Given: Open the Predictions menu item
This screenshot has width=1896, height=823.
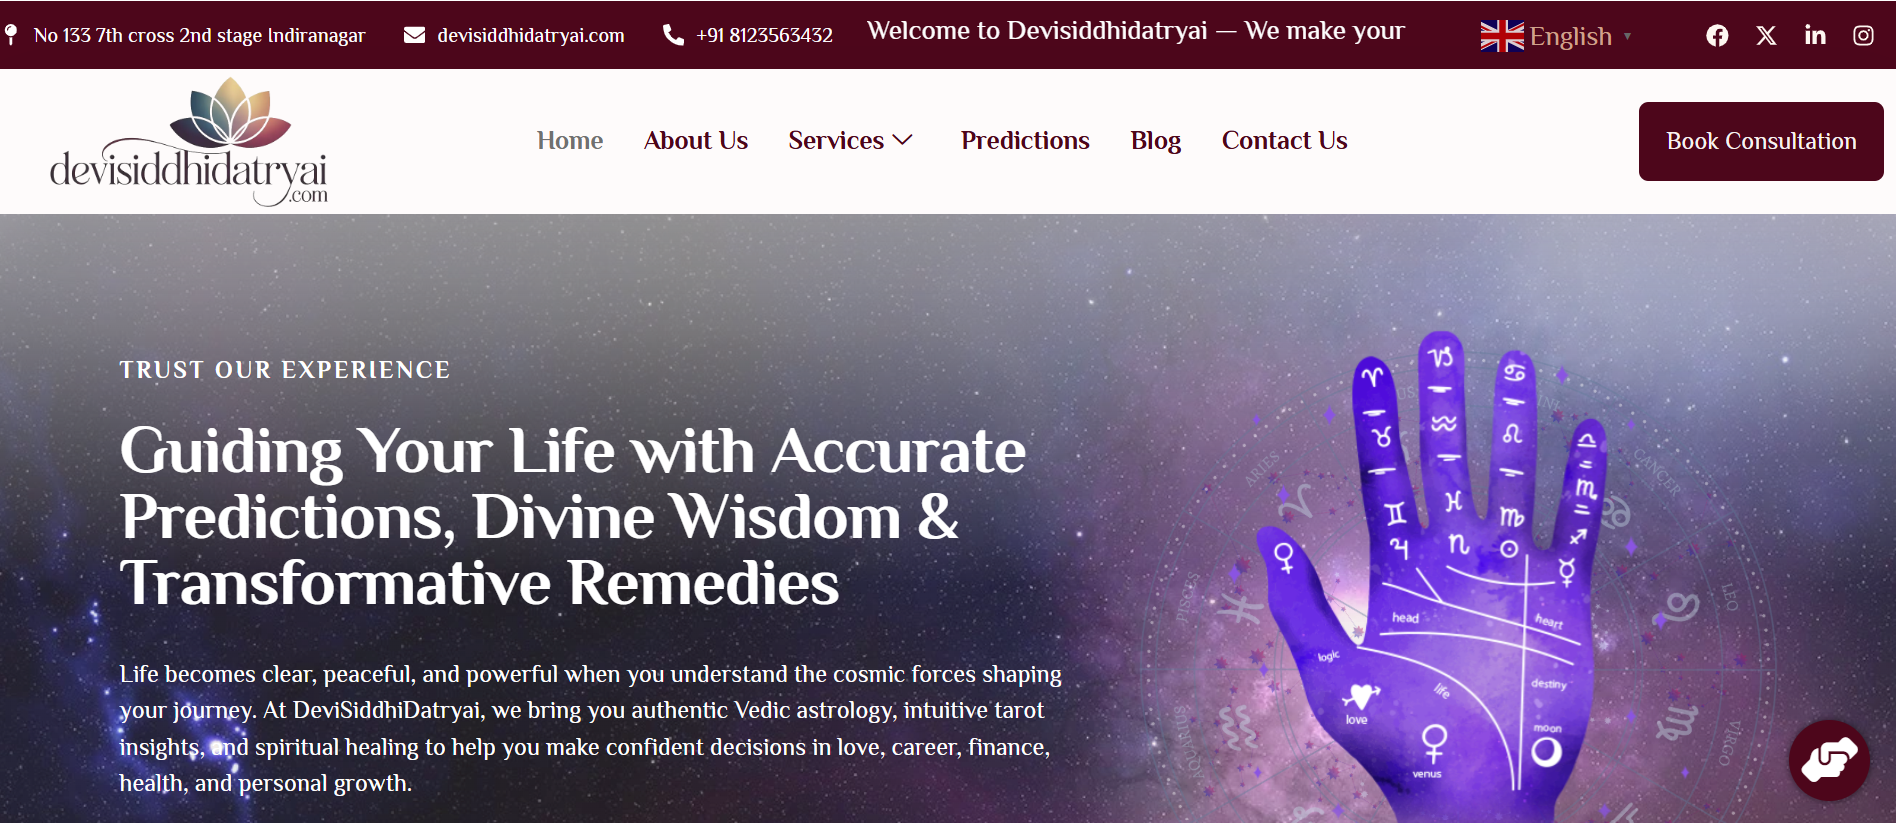Looking at the screenshot, I should [x=1025, y=141].
